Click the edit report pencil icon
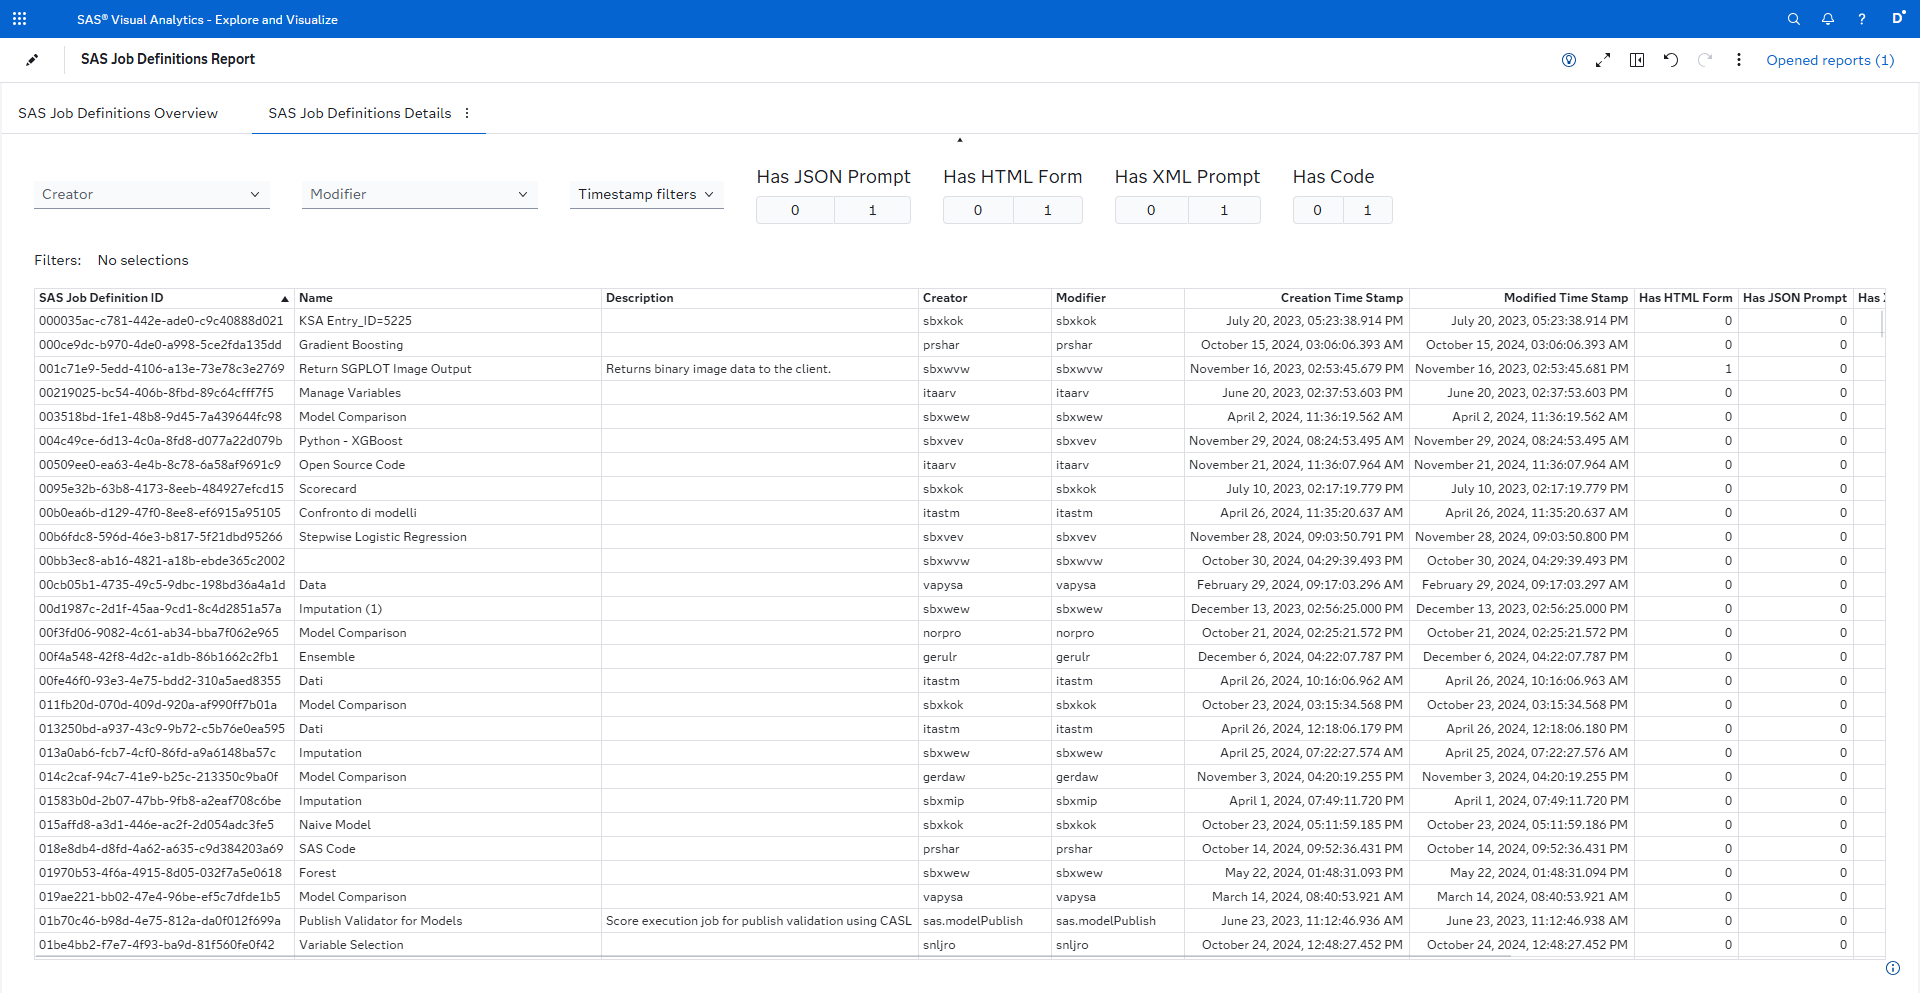This screenshot has width=1920, height=993. tap(32, 60)
